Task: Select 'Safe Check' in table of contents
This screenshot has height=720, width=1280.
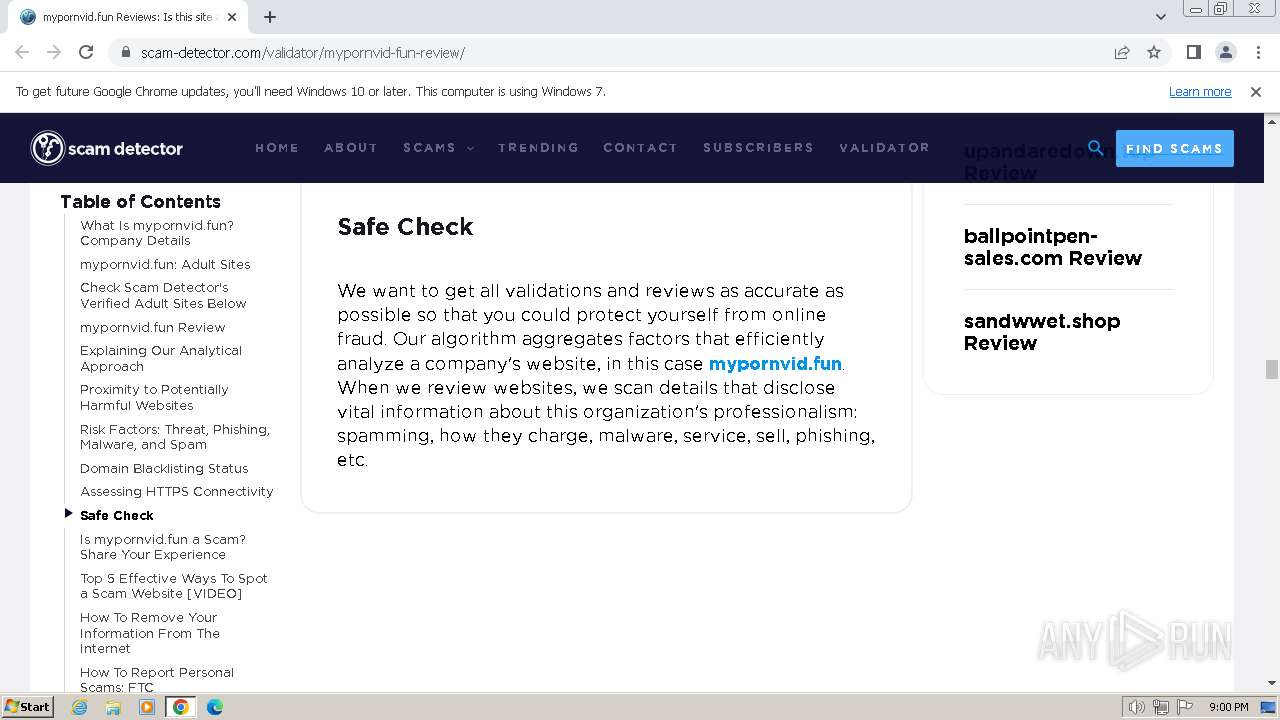Action: 117,515
